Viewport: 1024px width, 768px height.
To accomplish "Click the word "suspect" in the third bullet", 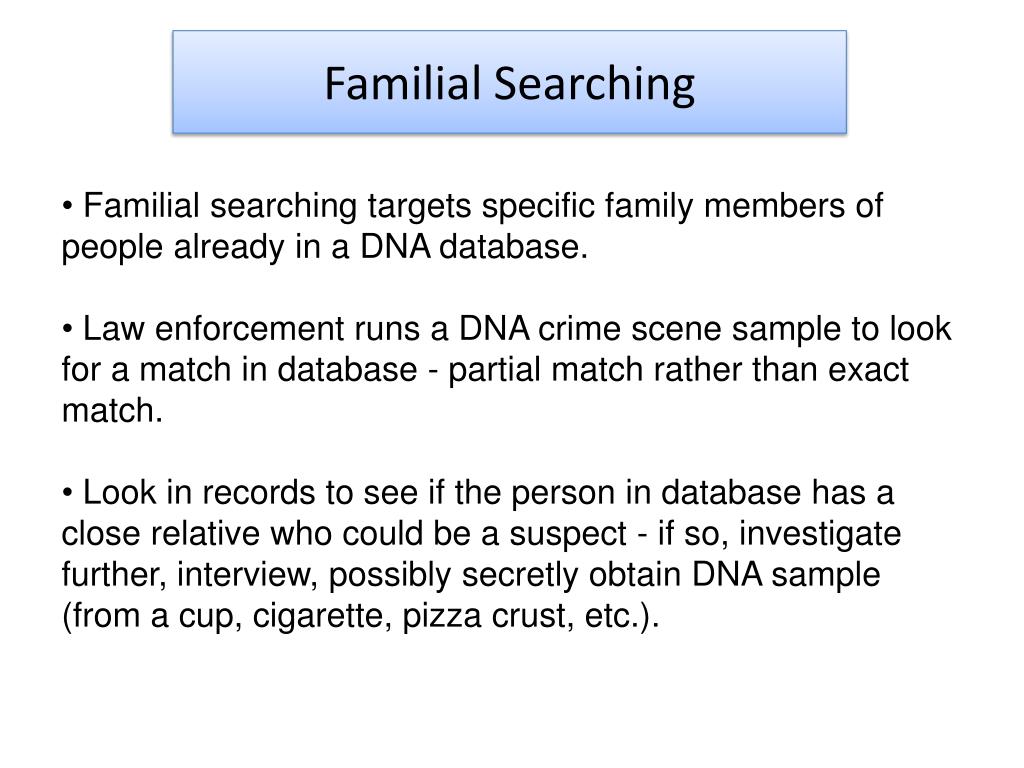I will point(568,534).
